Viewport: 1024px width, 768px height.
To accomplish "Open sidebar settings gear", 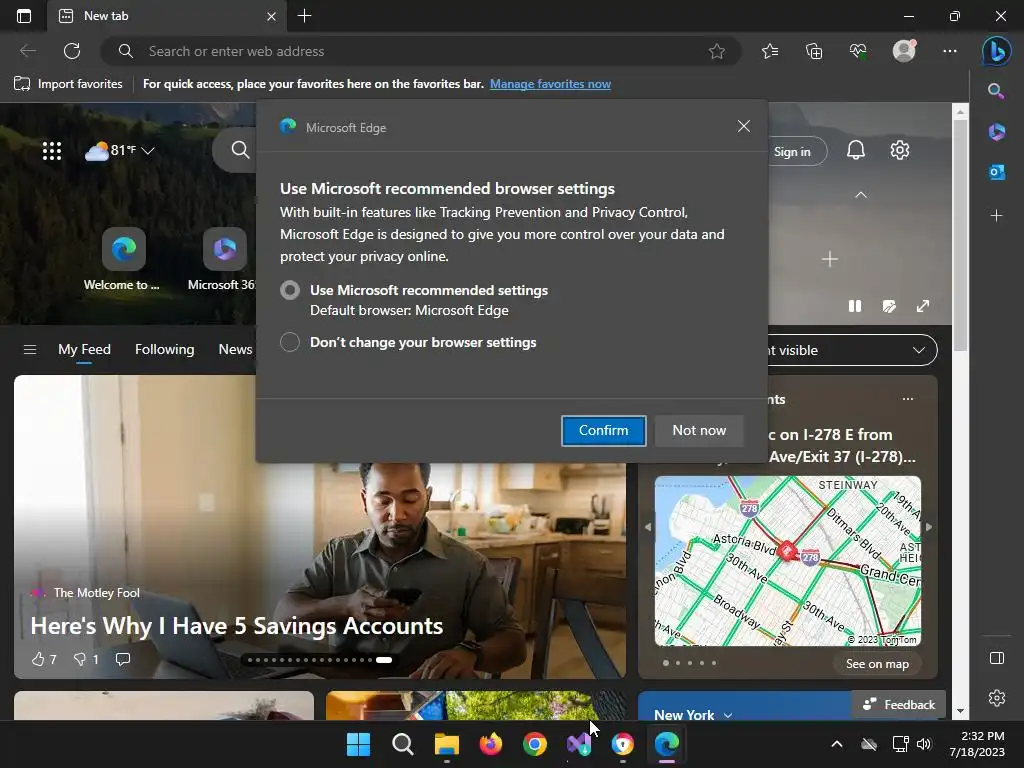I will pos(997,698).
